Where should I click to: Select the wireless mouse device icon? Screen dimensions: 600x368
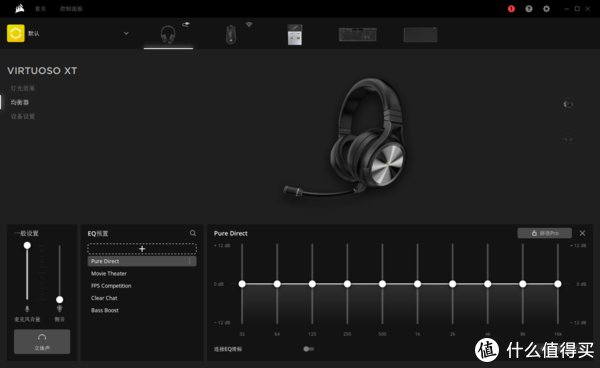tap(231, 34)
